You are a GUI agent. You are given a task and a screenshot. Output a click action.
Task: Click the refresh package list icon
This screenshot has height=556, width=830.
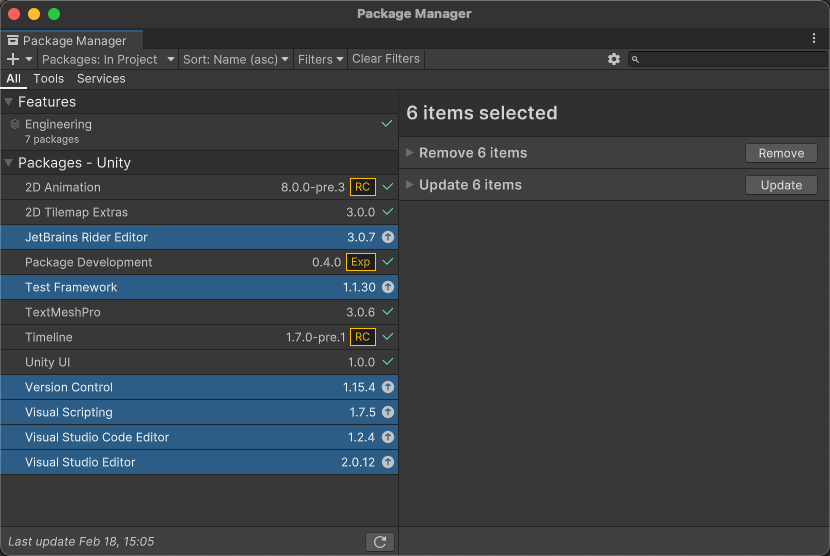(x=379, y=542)
